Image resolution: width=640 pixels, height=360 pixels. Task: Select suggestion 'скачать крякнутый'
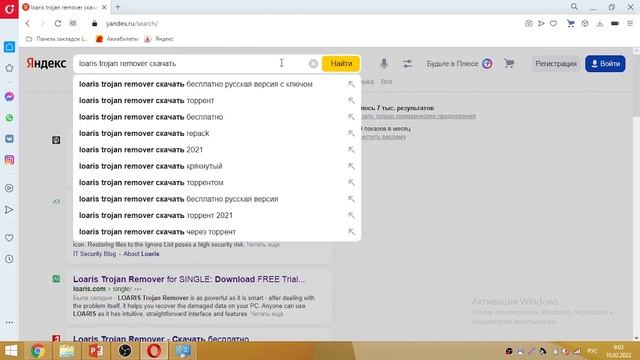[217, 166]
